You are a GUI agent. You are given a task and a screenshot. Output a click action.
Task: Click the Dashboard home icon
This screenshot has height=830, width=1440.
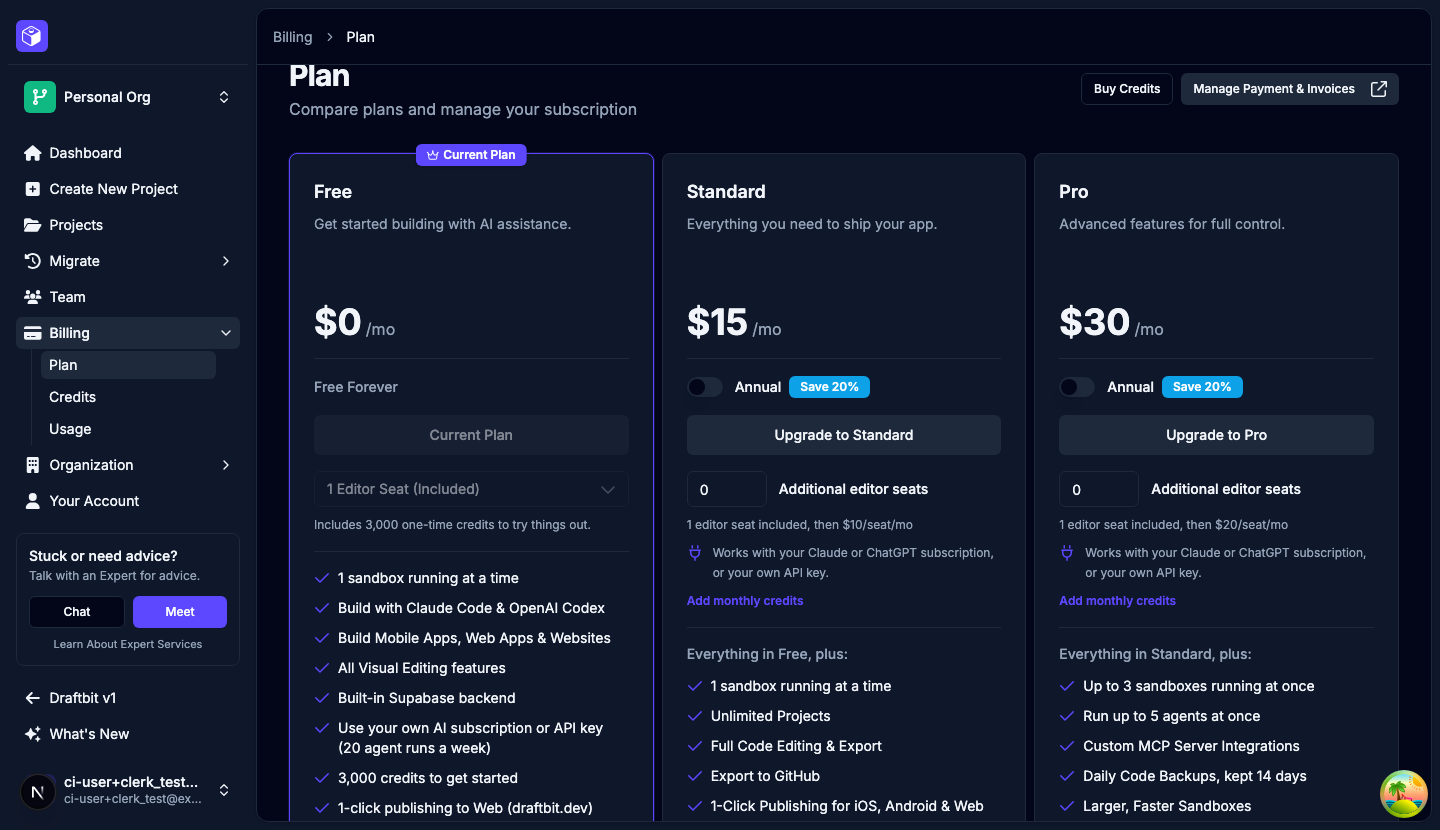tap(33, 153)
